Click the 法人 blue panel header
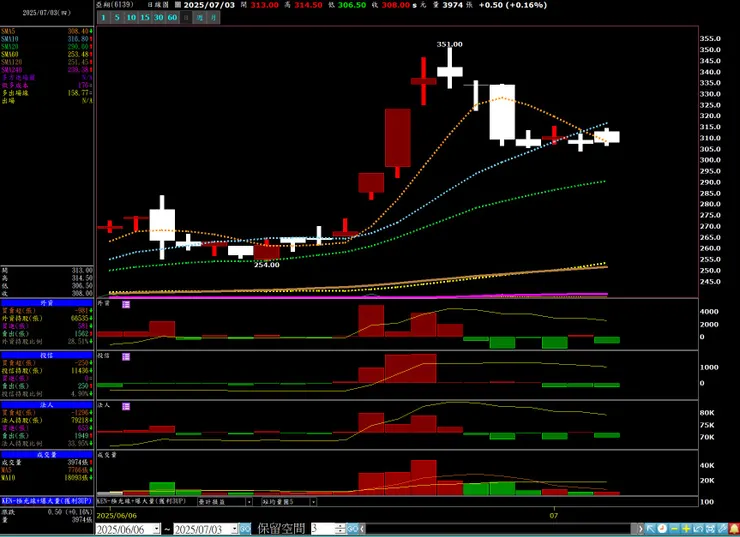 pos(47,405)
